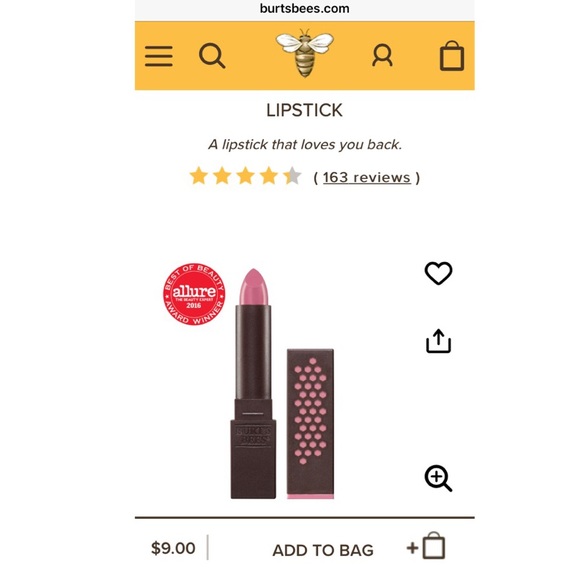Click the fifth half-filled star
Viewport: 580px width, 580px height.
pyautogui.click(x=293, y=175)
